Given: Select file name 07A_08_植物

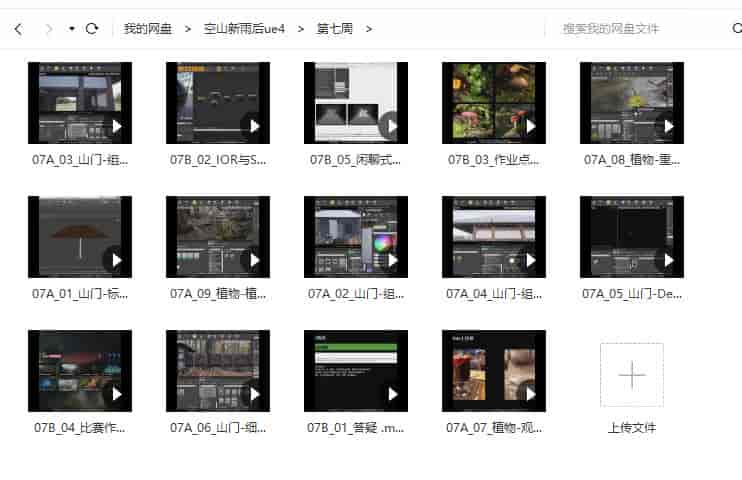Looking at the screenshot, I should [x=632, y=160].
